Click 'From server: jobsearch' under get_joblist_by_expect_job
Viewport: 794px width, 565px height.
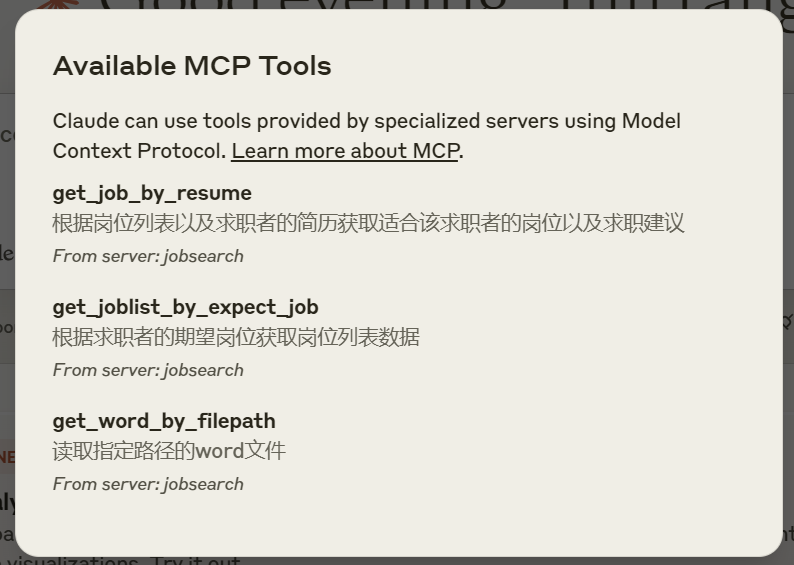tap(148, 370)
